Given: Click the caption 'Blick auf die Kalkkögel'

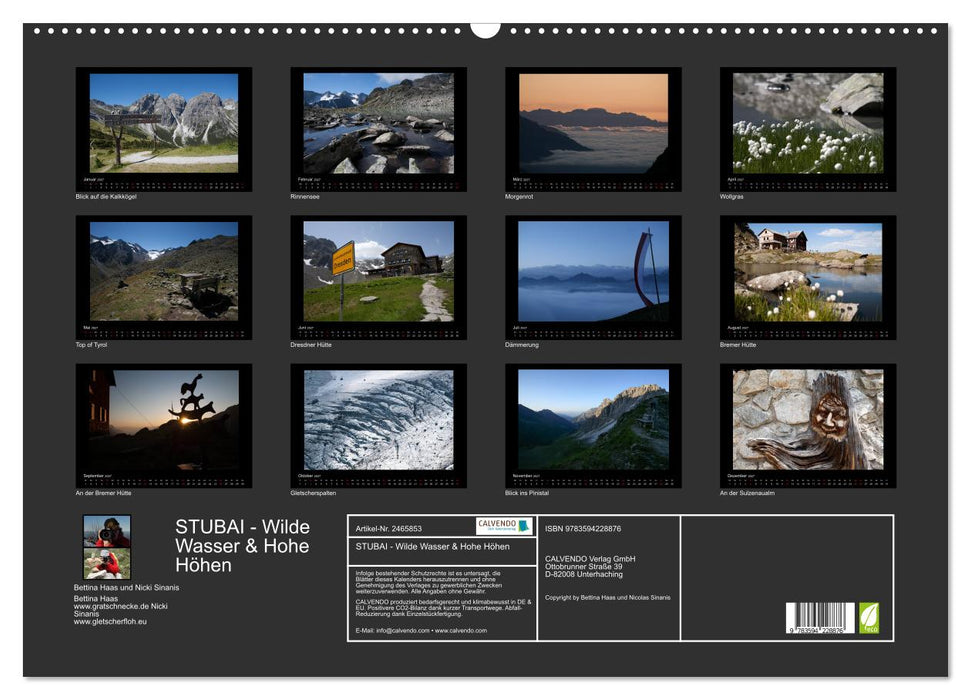Looking at the screenshot, I should tap(106, 196).
